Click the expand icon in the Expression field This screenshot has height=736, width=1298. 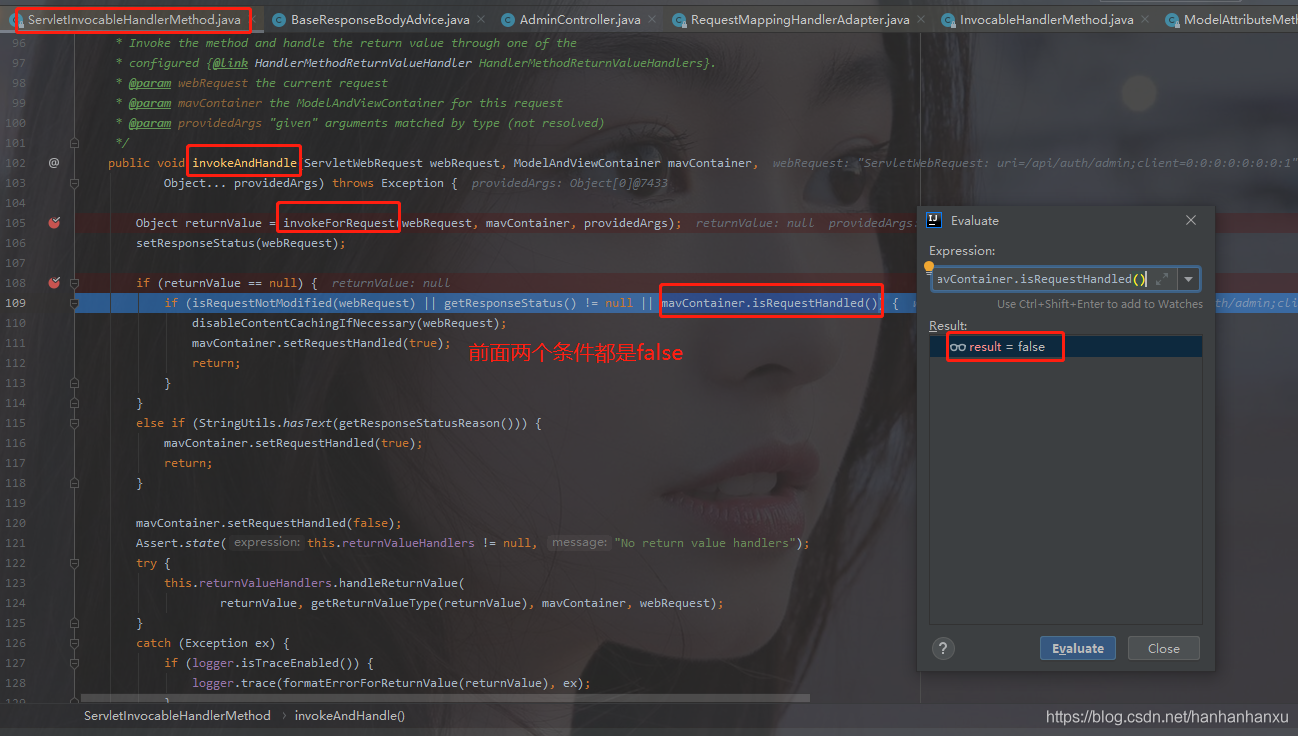(1161, 280)
